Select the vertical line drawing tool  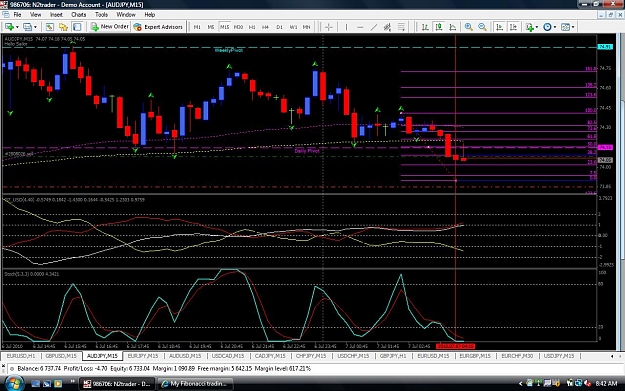346,27
